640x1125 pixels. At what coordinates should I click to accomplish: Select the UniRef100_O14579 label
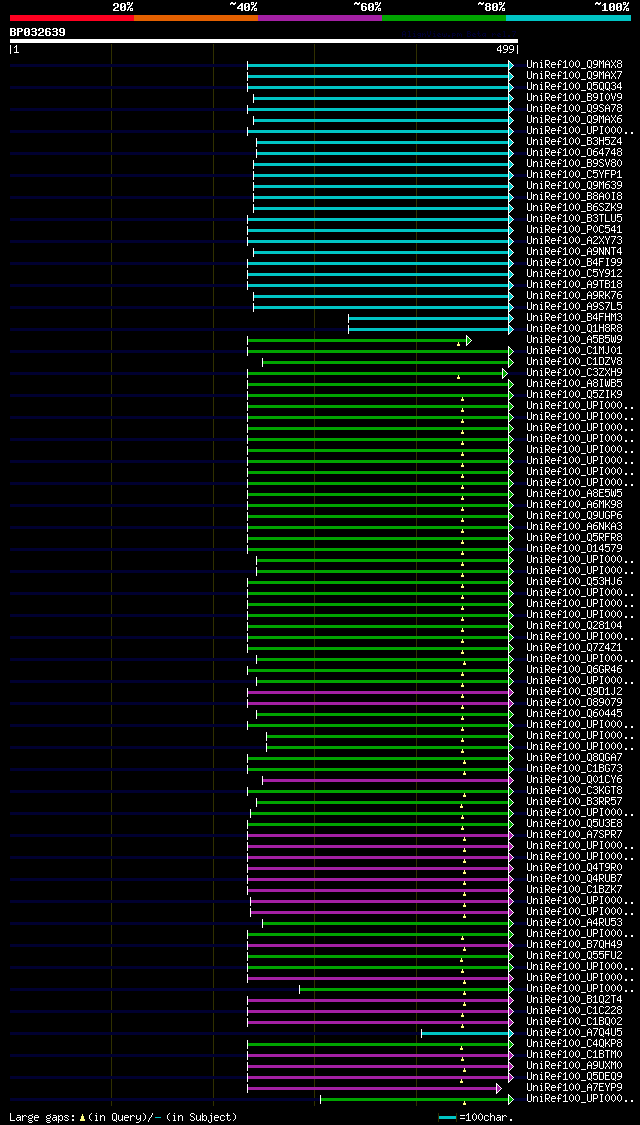[x=574, y=549]
